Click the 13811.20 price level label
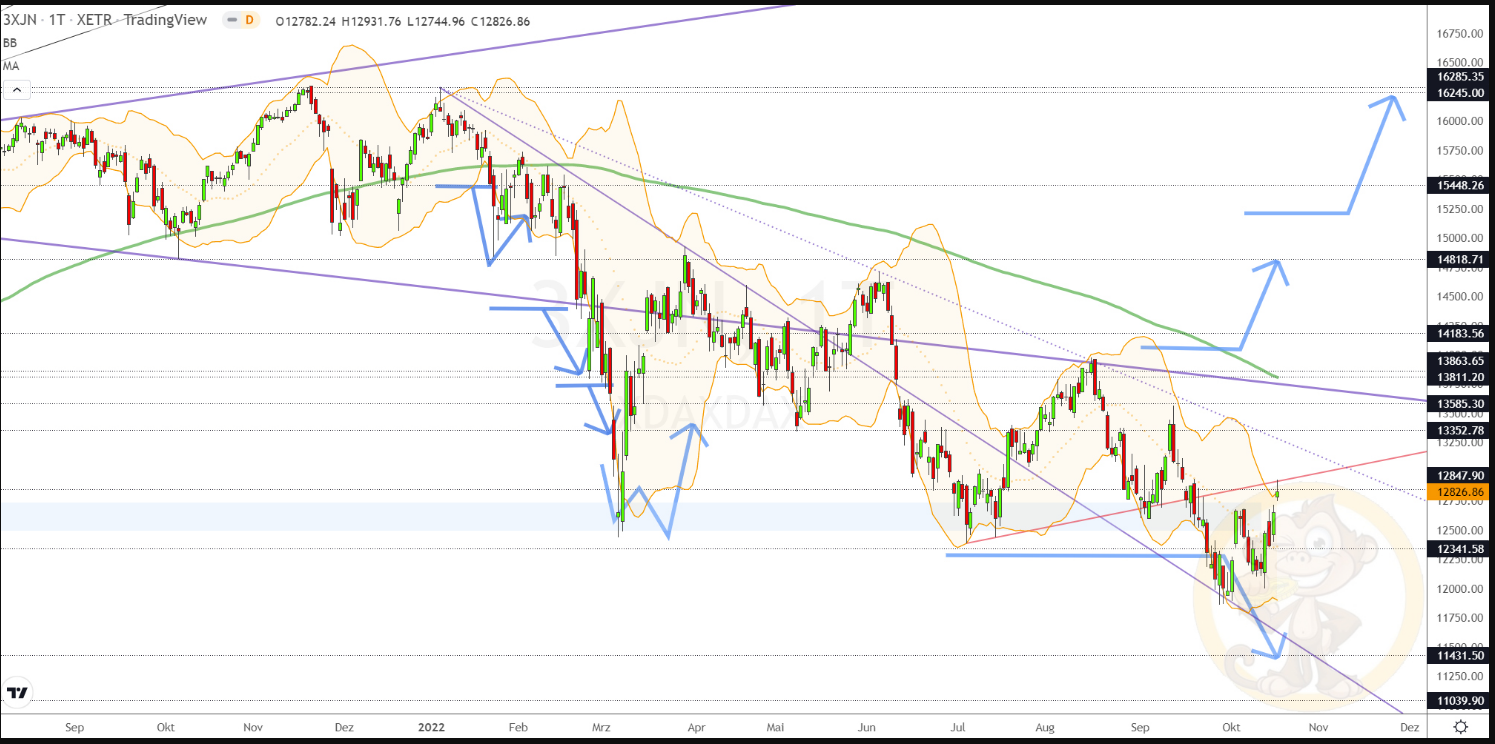Image resolution: width=1495 pixels, height=744 pixels. (1460, 377)
